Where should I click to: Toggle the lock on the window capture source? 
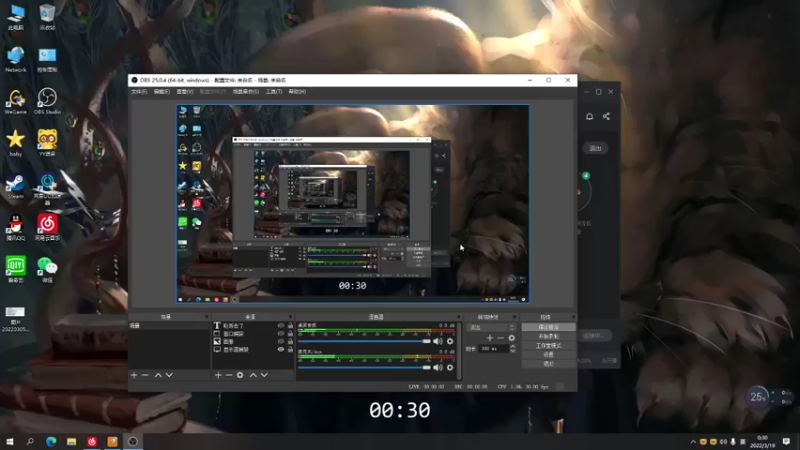point(290,334)
